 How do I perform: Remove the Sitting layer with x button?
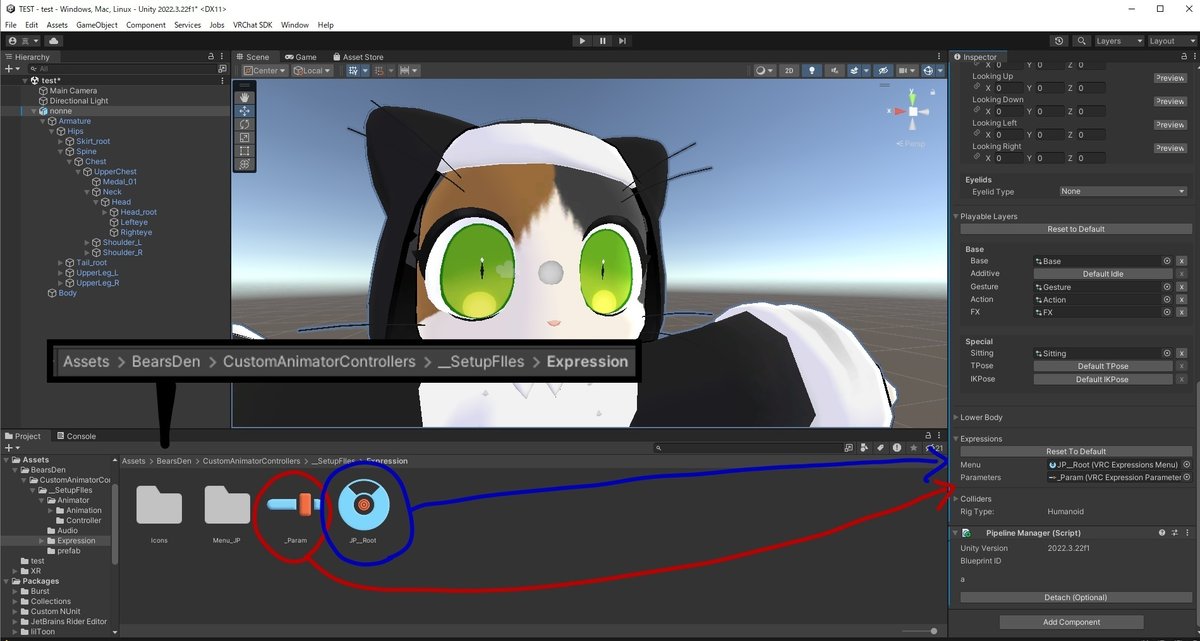tap(1181, 353)
